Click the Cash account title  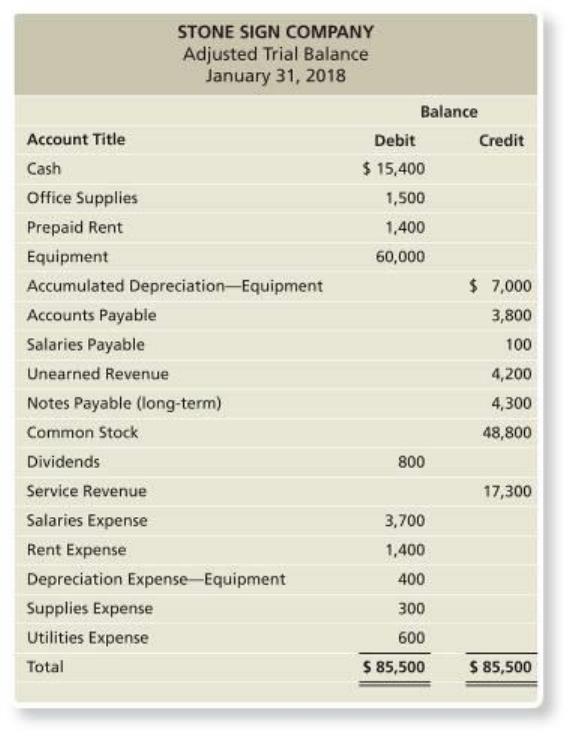pyautogui.click(x=44, y=168)
